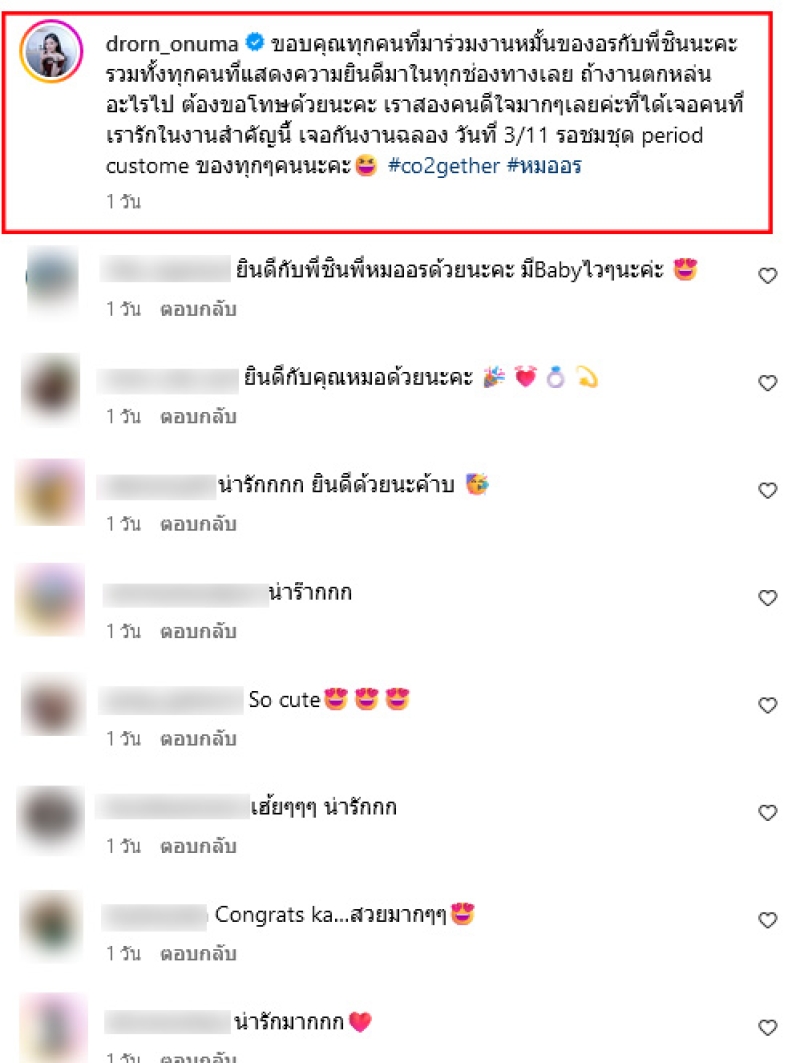Open avatar of So cute commenter
Screen dimensions: 800x1063
(52, 705)
